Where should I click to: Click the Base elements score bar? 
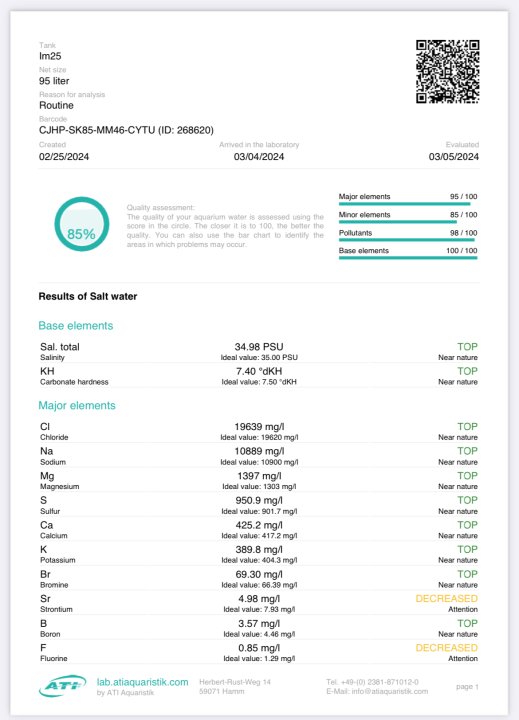(x=408, y=258)
